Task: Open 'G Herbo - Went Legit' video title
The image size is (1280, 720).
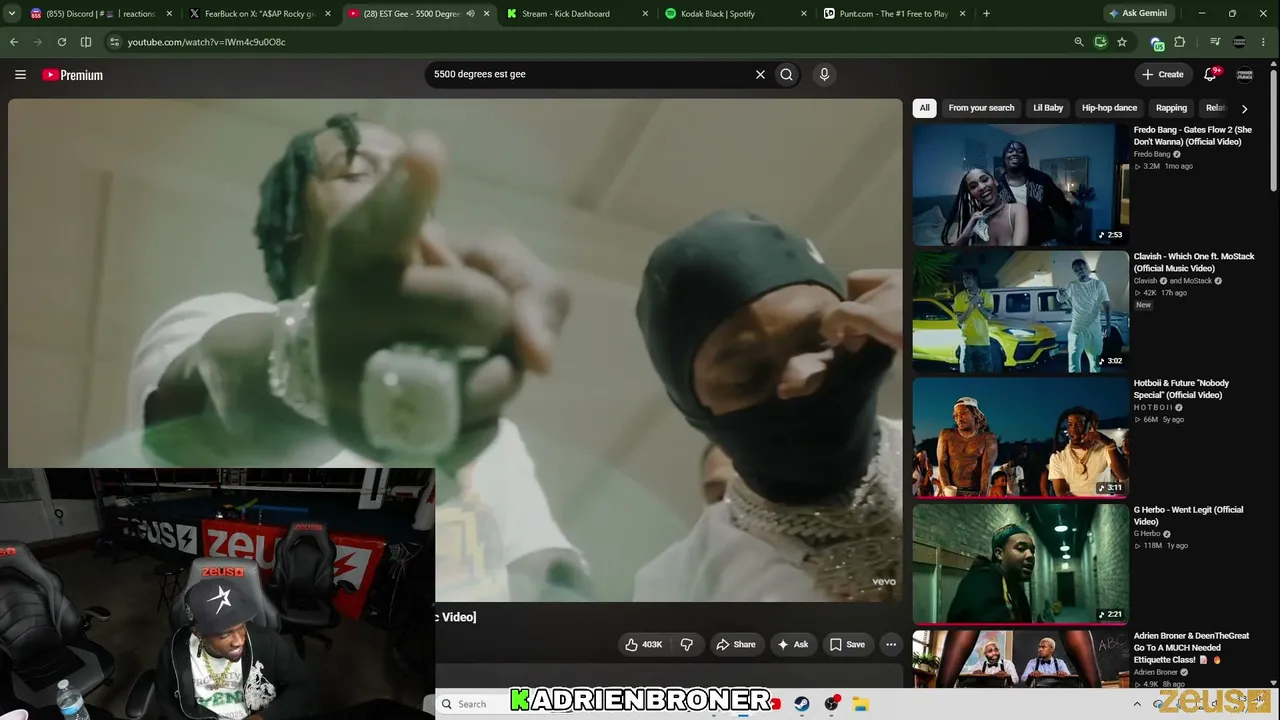Action: tap(1188, 516)
